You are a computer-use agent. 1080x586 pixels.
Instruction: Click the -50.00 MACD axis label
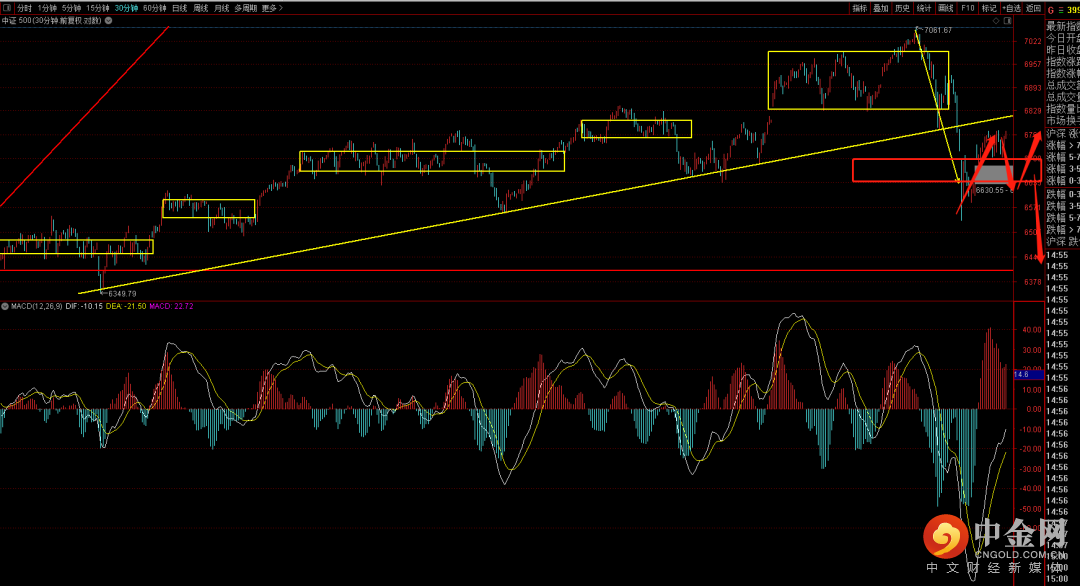click(x=1031, y=510)
